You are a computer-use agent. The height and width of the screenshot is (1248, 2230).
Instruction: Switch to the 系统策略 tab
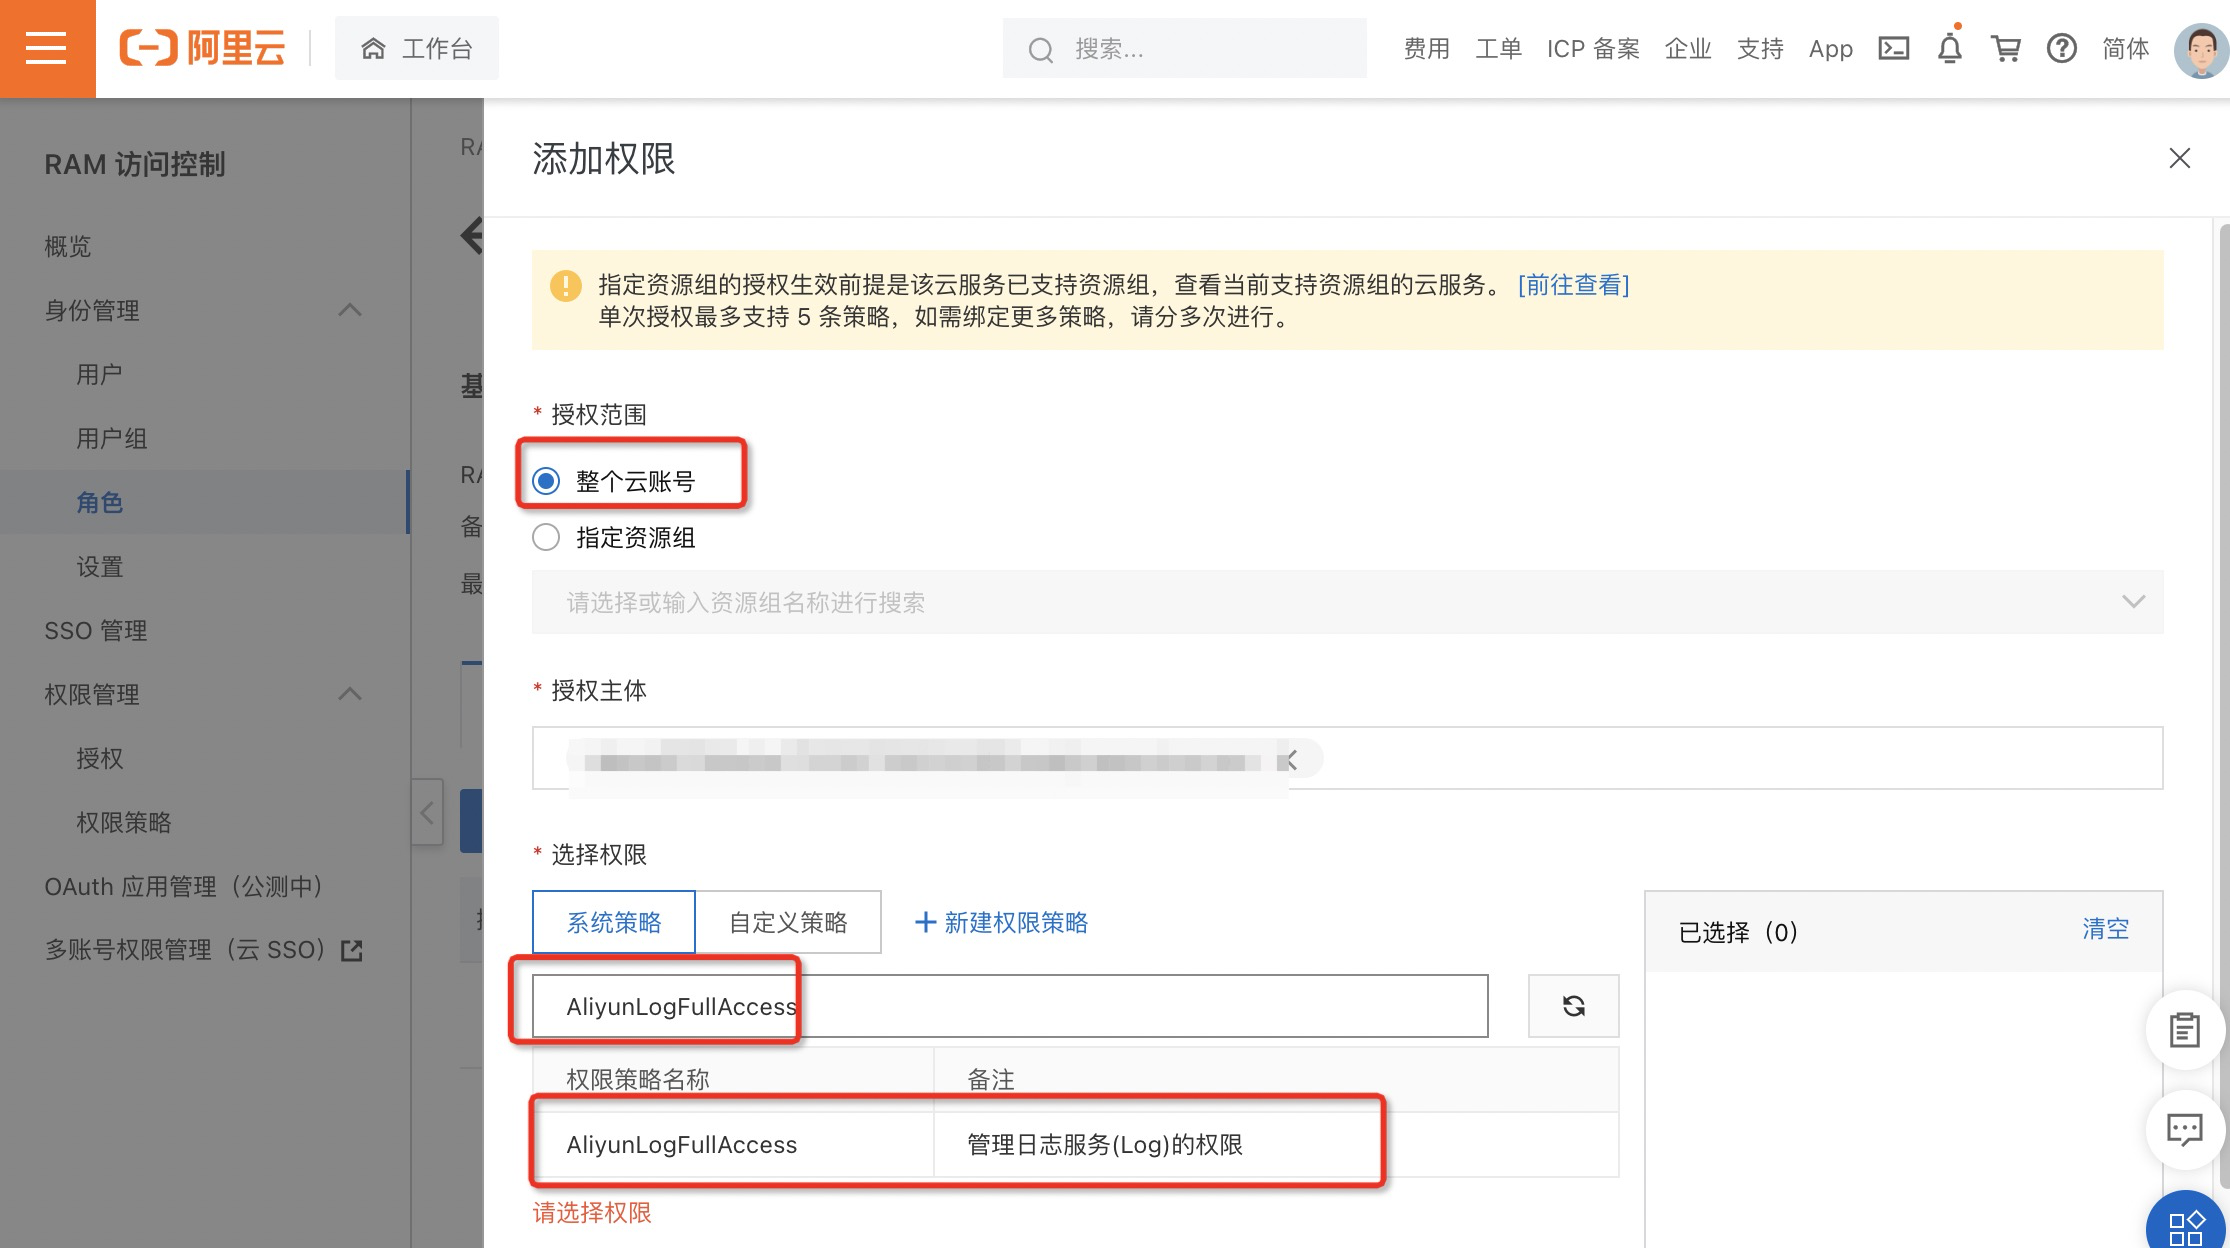(x=613, y=922)
